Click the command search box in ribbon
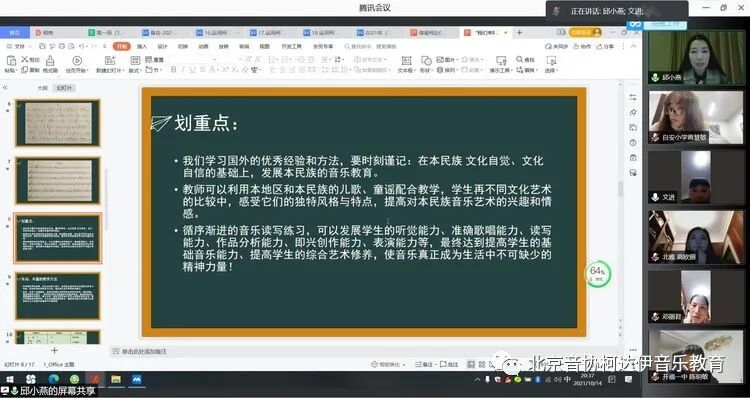 tap(370, 46)
